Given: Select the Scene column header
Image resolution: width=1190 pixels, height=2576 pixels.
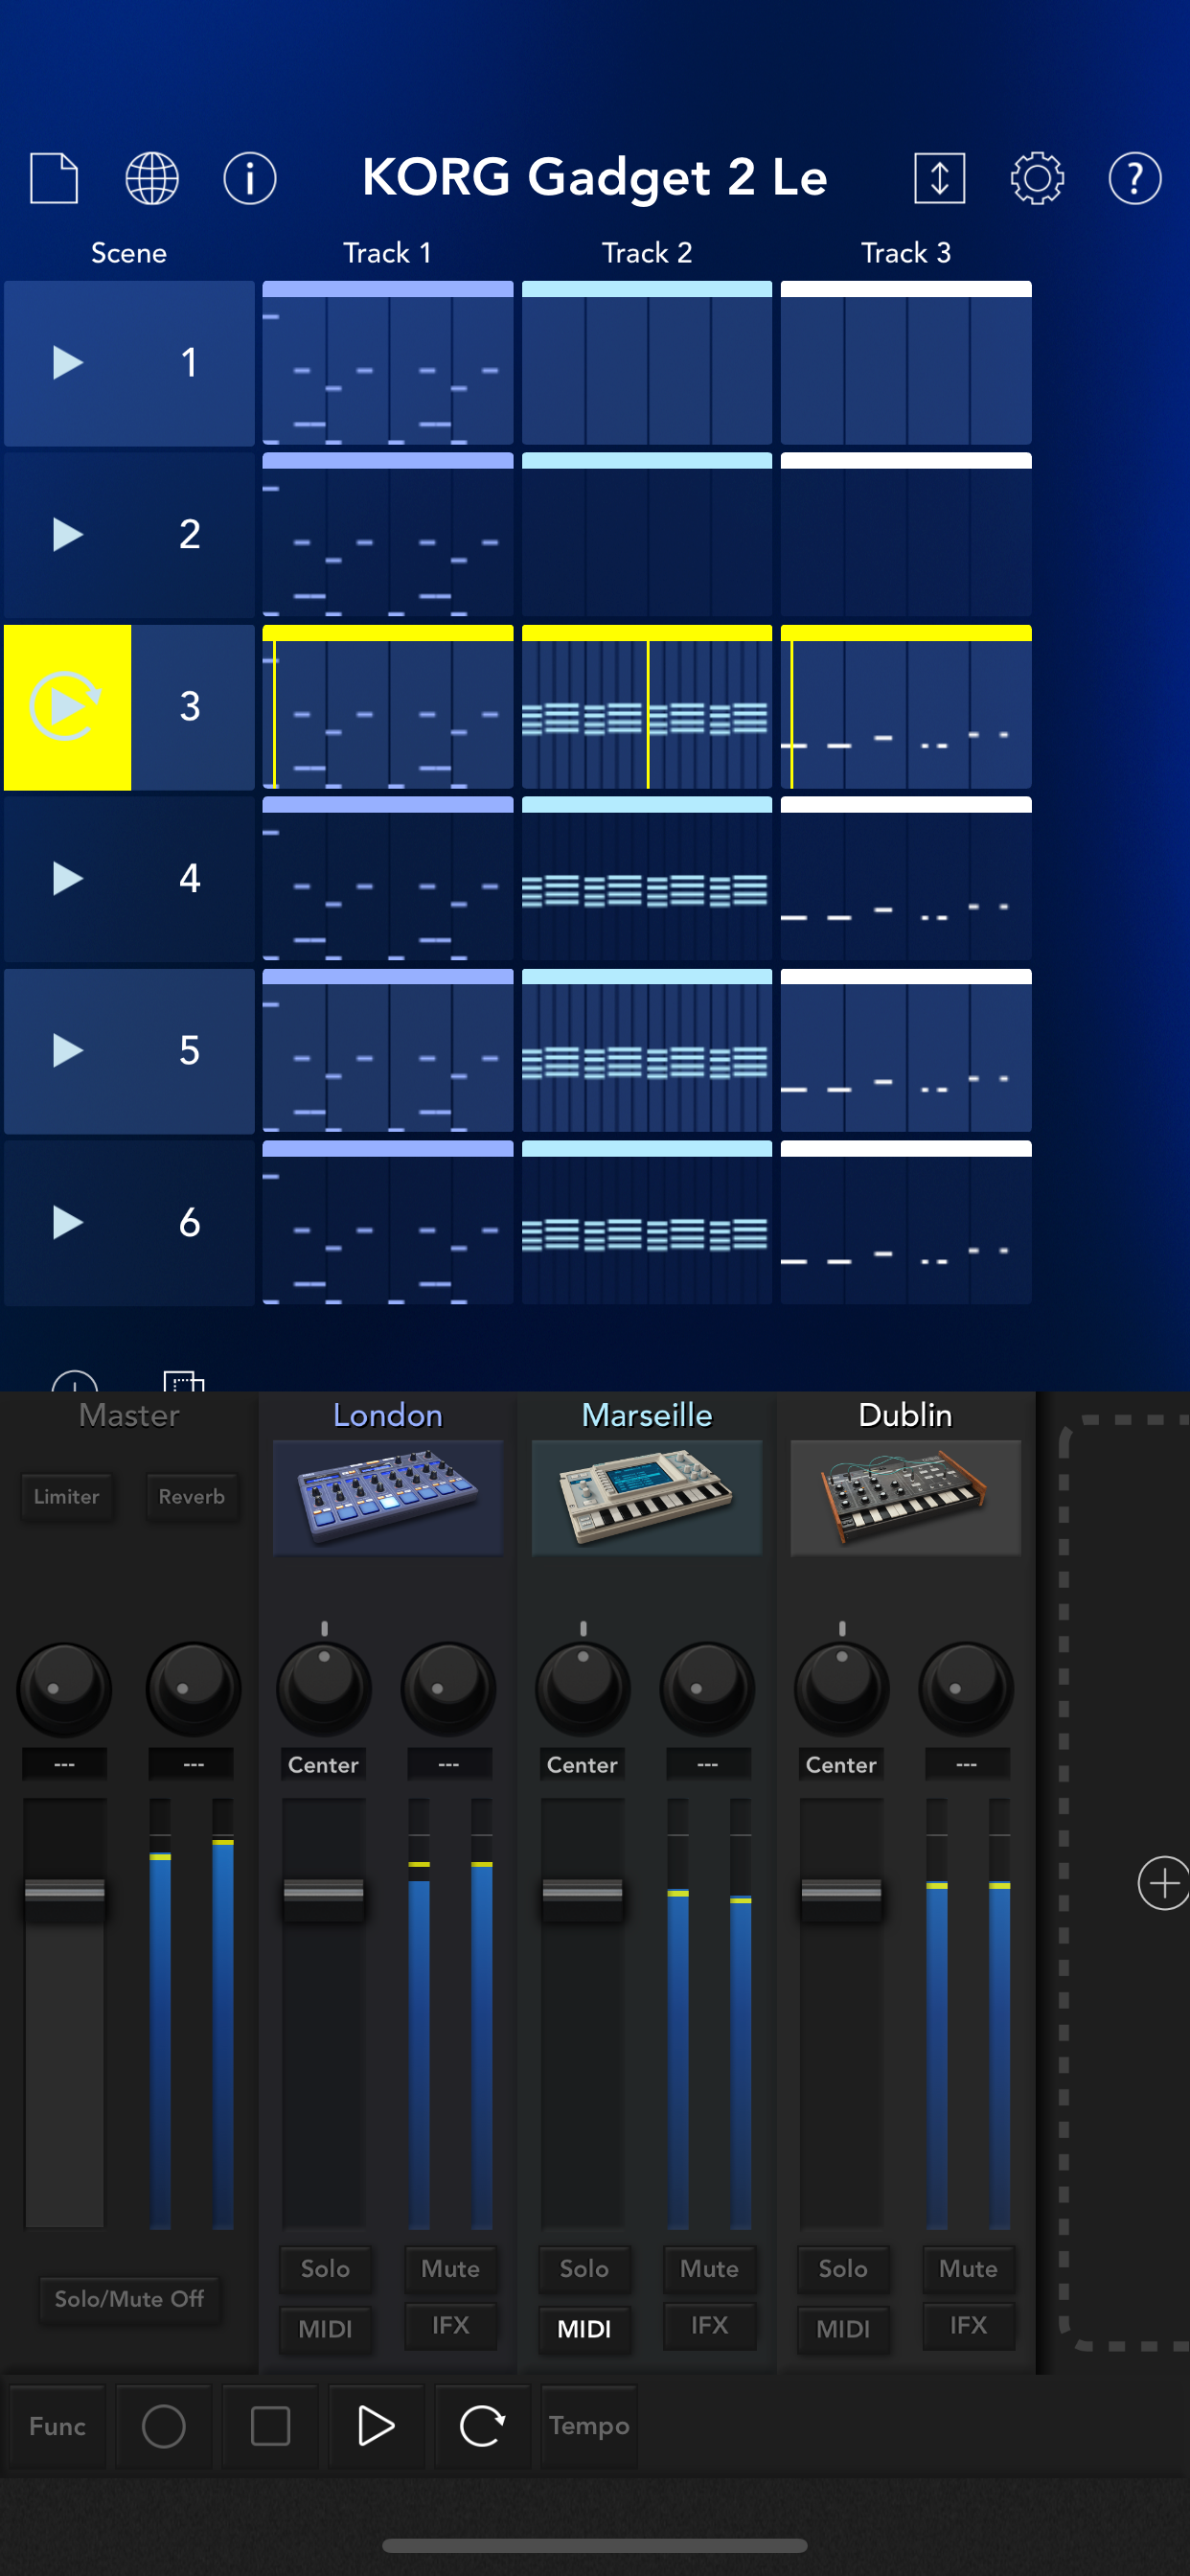Looking at the screenshot, I should (x=129, y=253).
